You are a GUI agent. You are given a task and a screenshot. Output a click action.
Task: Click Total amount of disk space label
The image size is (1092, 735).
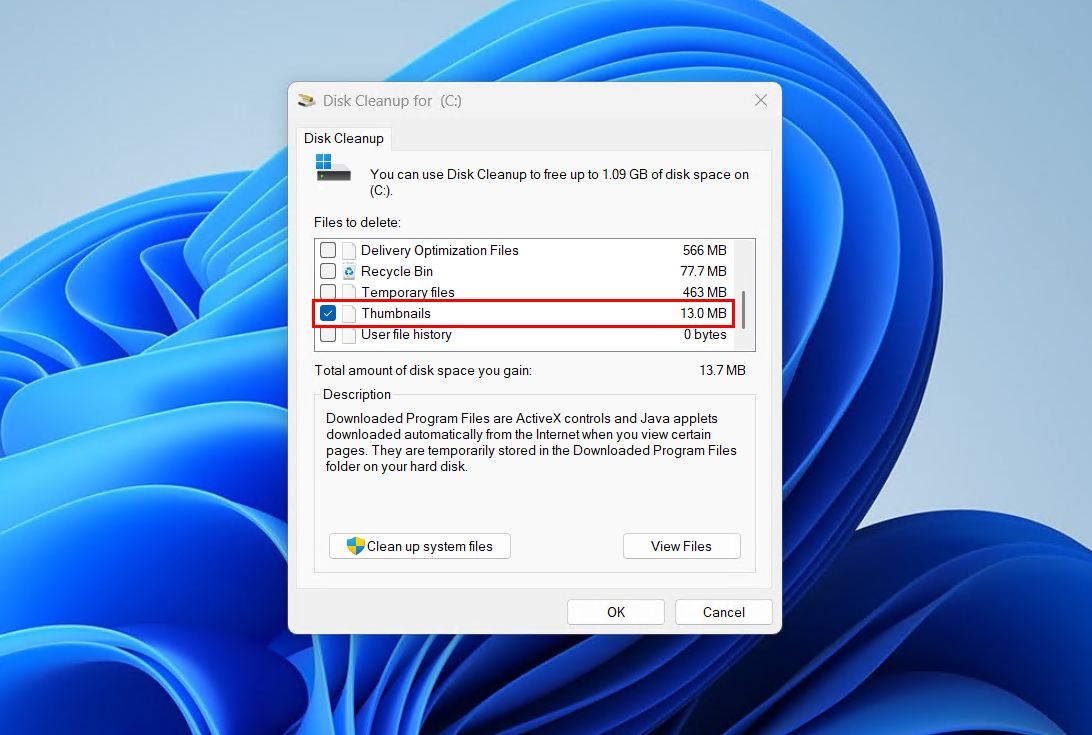point(423,371)
